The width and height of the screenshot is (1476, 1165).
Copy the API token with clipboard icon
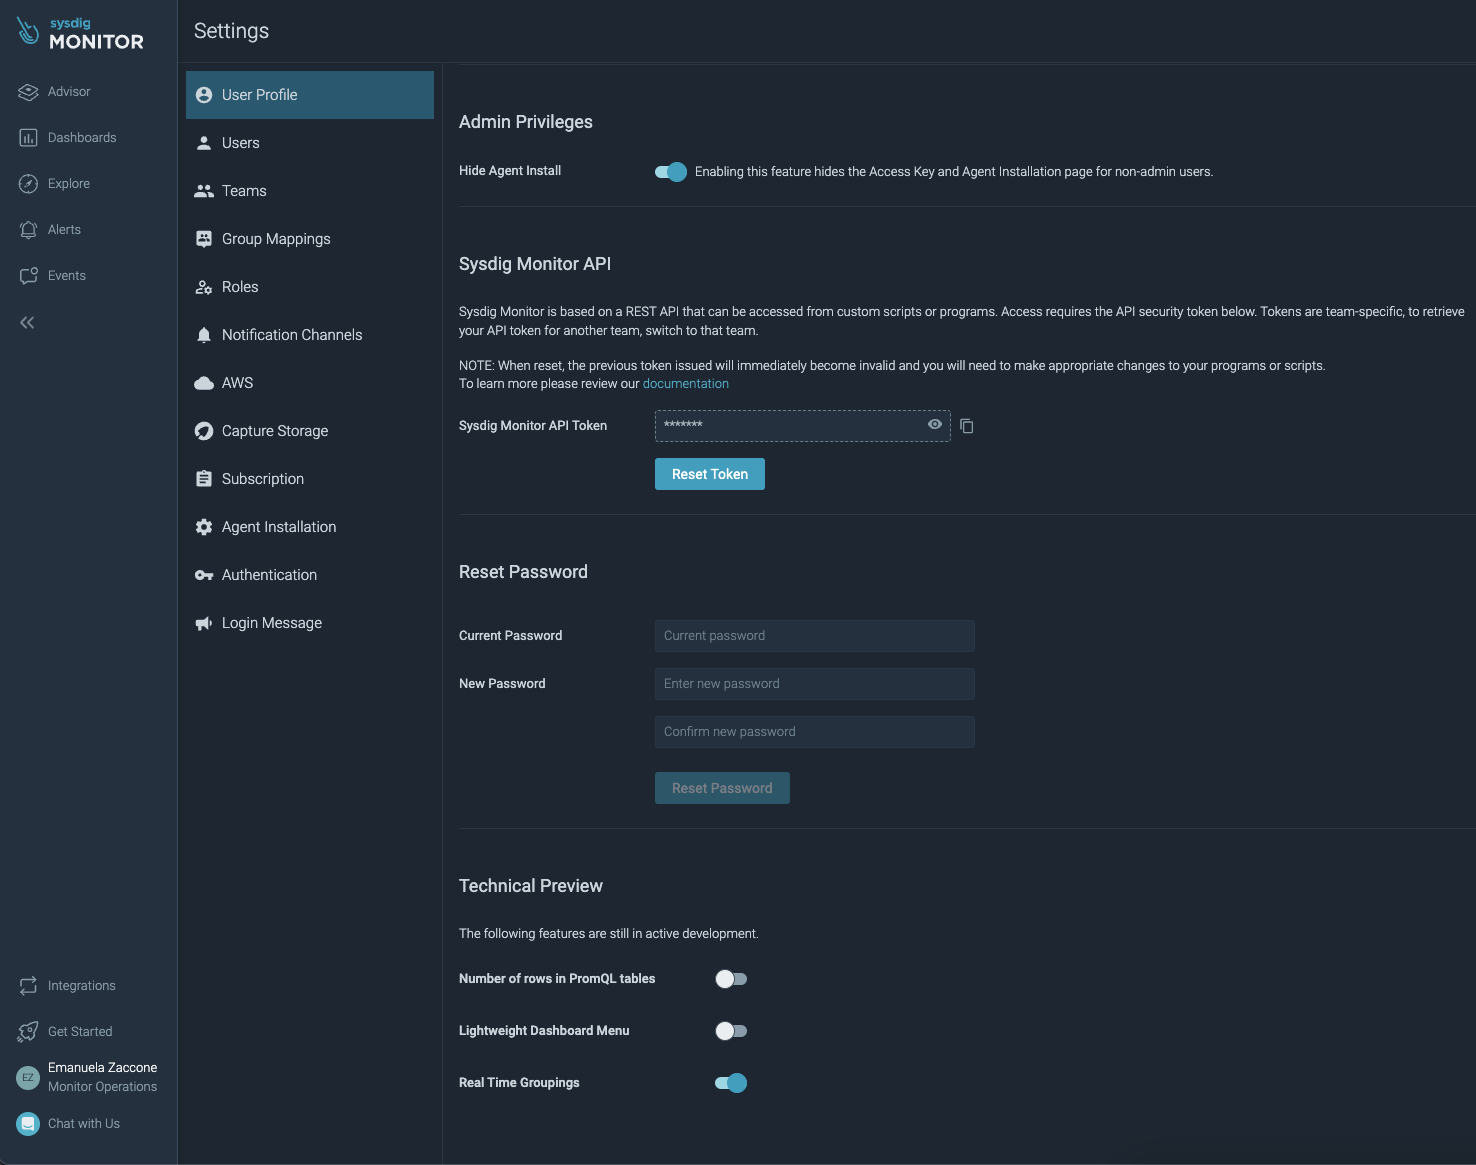tap(967, 426)
